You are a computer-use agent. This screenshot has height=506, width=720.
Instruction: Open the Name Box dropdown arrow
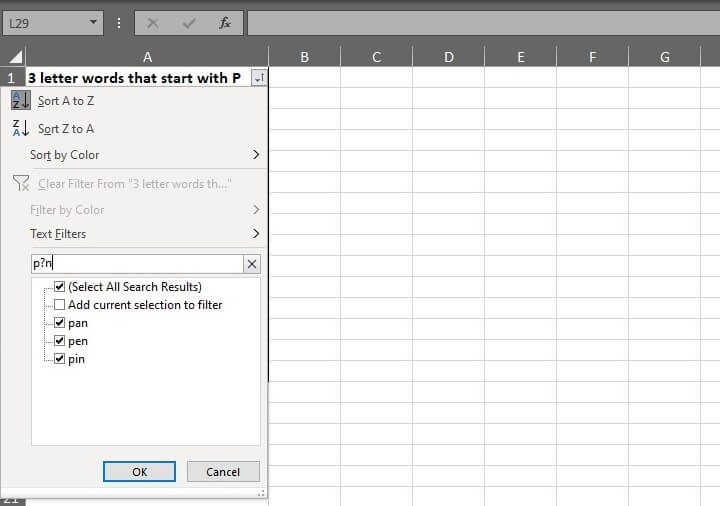pyautogui.click(x=94, y=22)
